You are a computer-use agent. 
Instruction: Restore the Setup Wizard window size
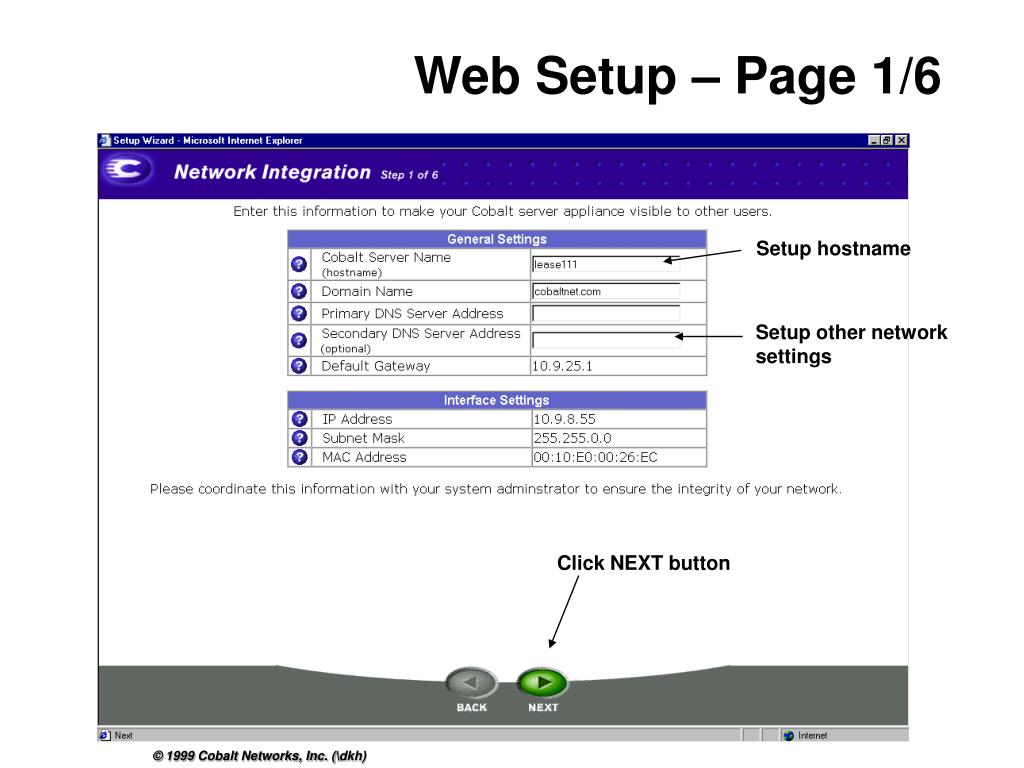pyautogui.click(x=887, y=140)
